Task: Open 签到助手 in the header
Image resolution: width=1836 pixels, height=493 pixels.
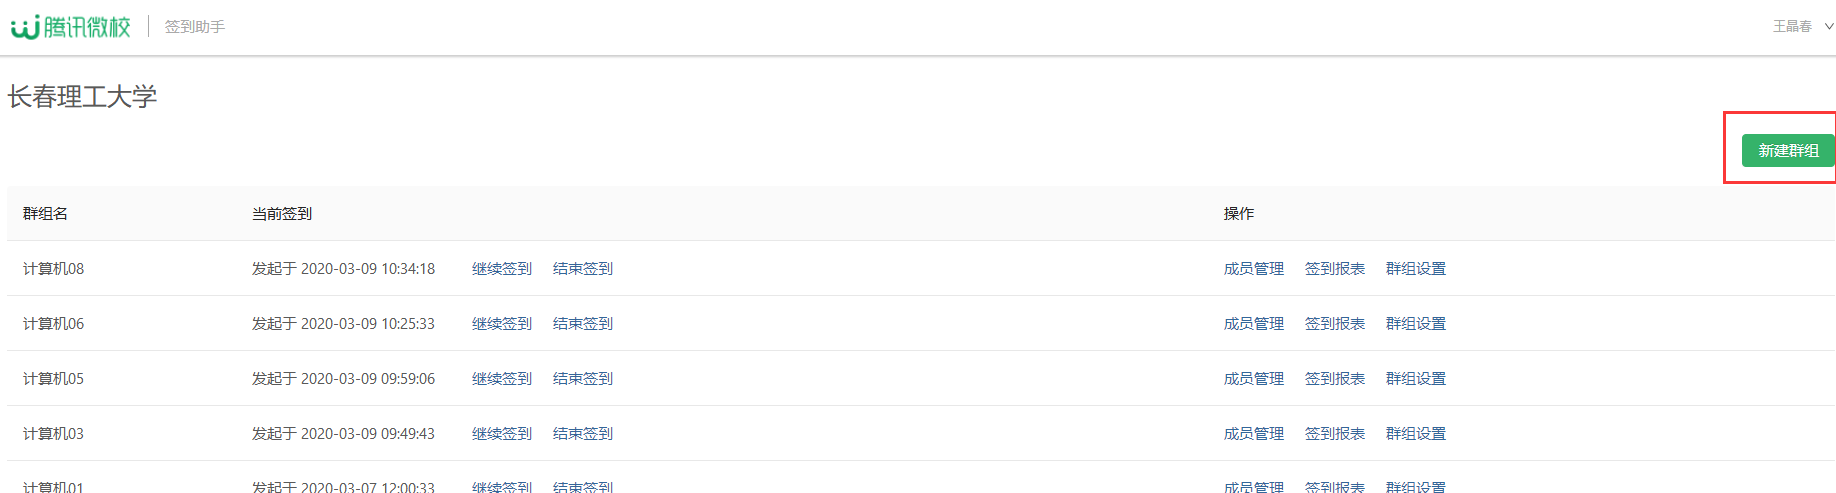Action: pos(195,27)
